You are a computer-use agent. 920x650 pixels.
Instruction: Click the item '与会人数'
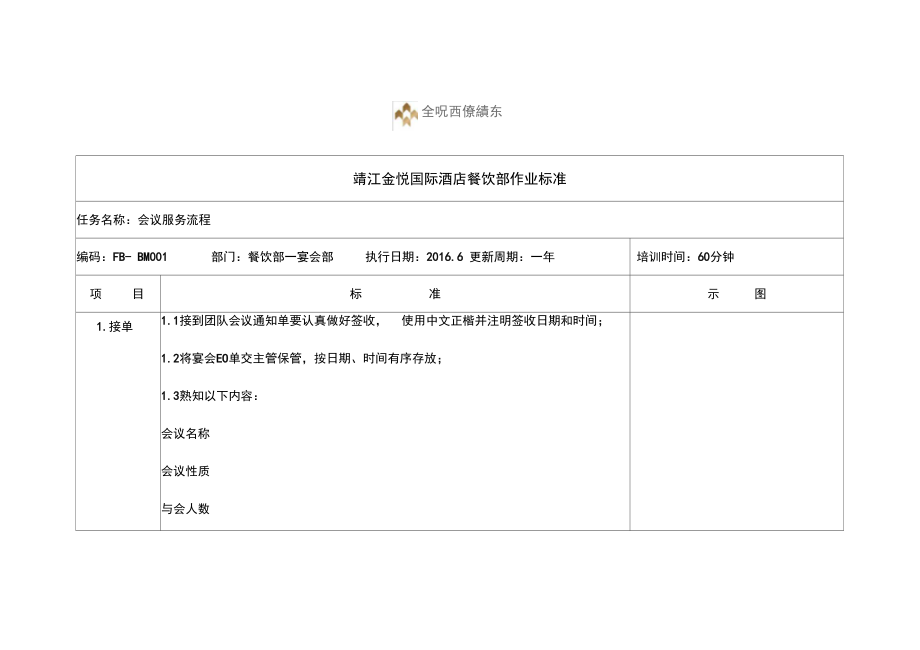(185, 509)
